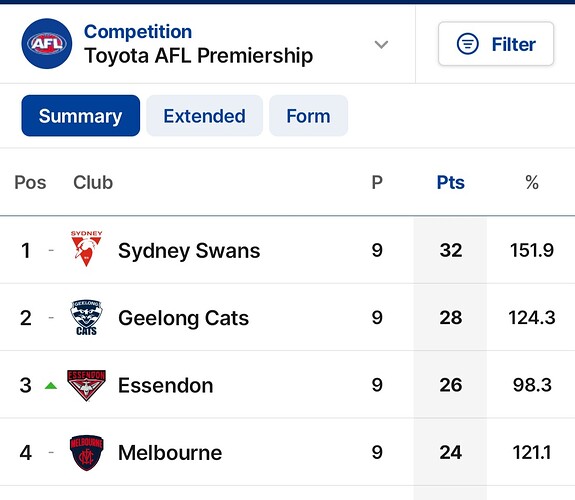The image size is (575, 500).
Task: Select the Summary tab
Action: click(81, 116)
